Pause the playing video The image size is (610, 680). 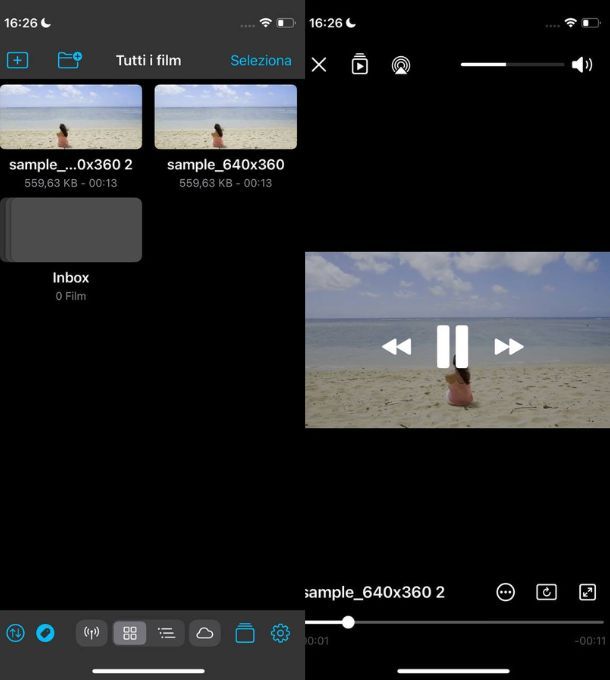point(452,346)
